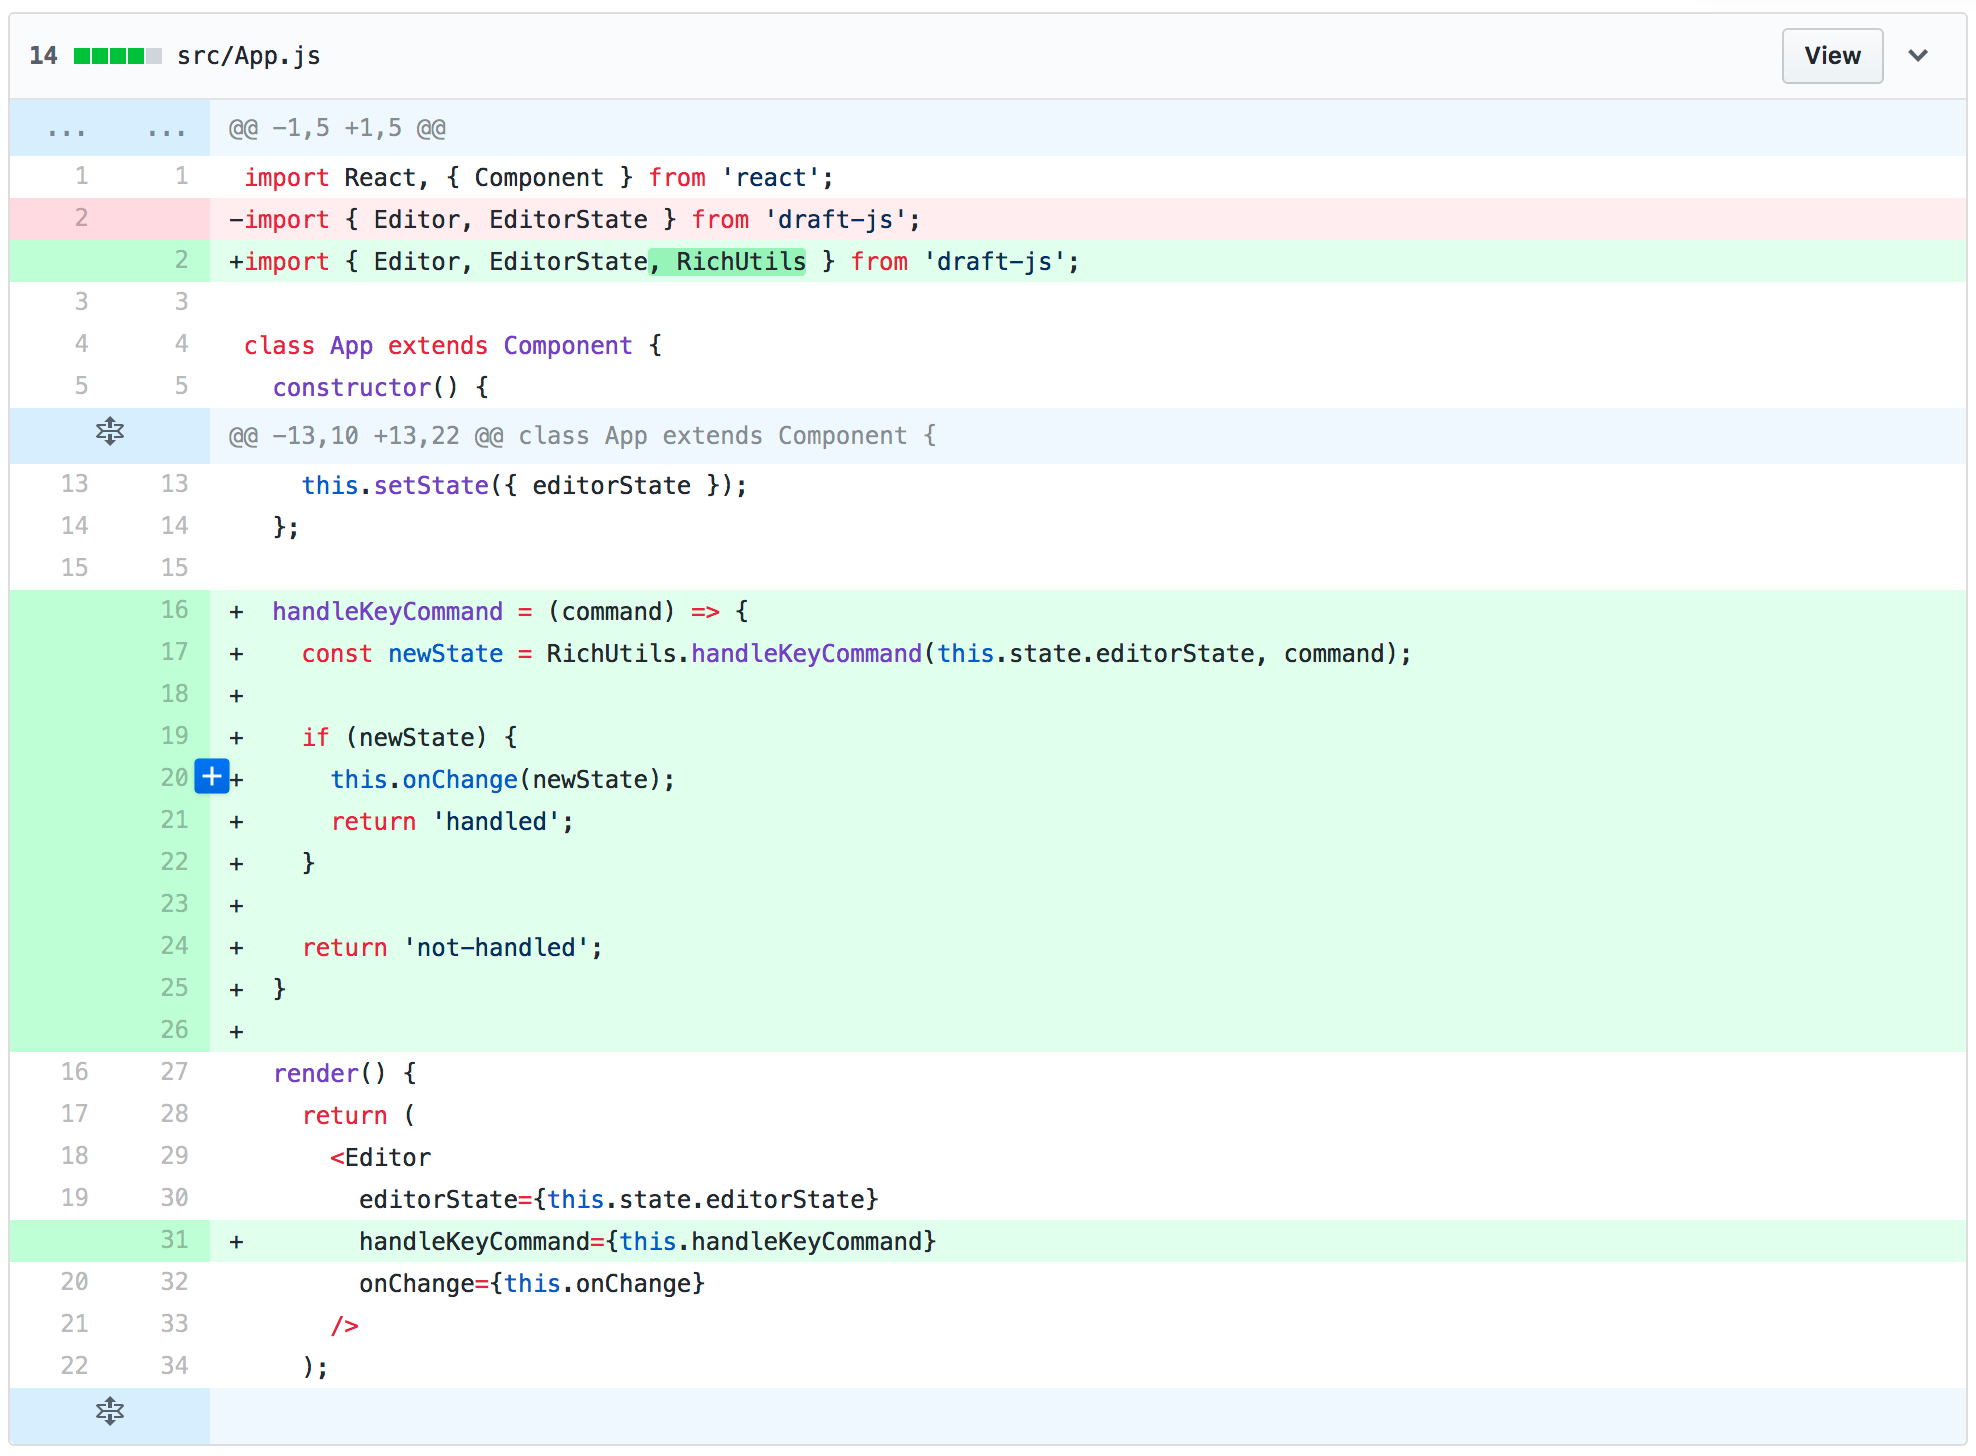The image size is (1976, 1456).
Task: Click the blue plus icon to comment on line 20
Action: 212,777
